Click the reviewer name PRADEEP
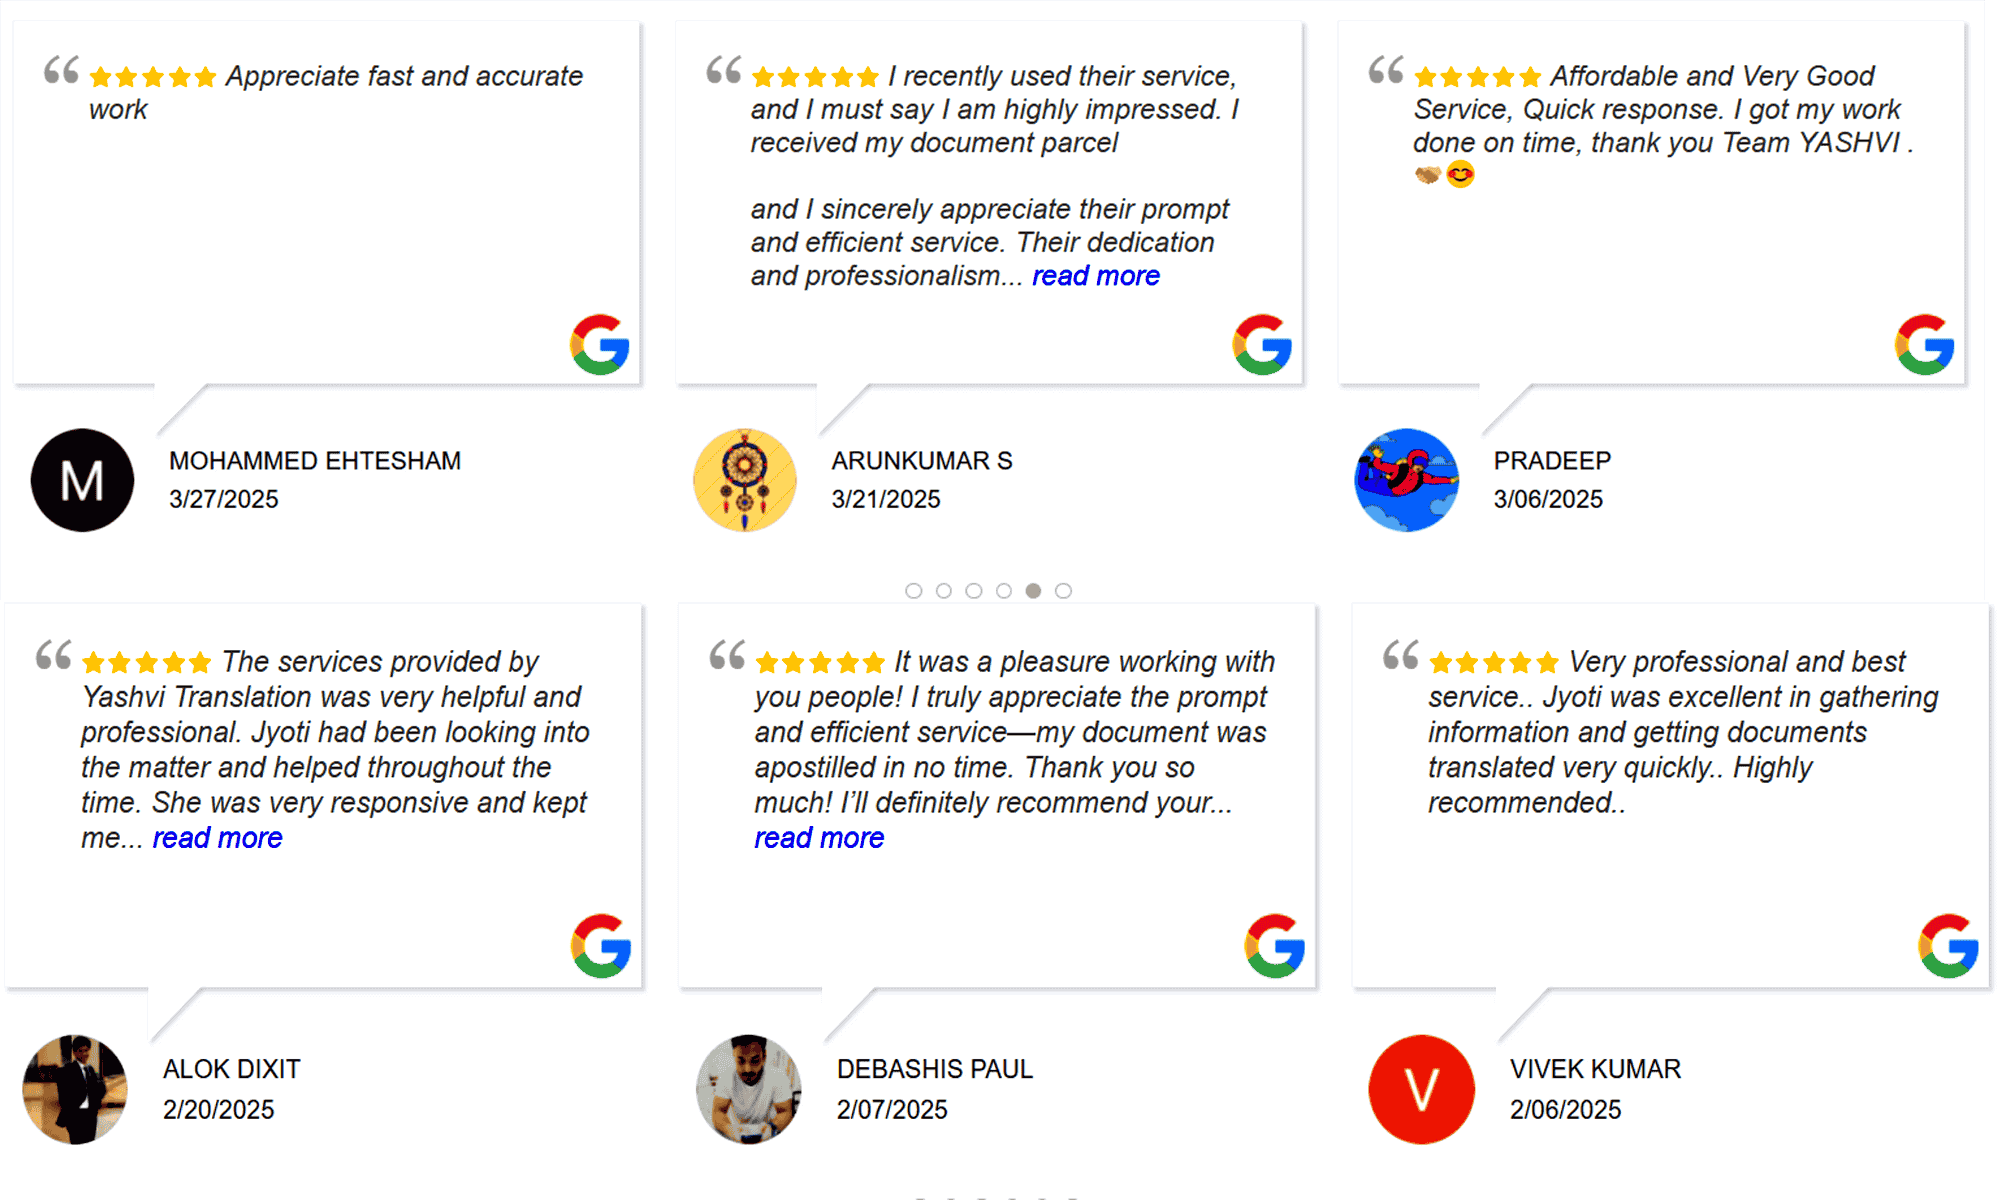This screenshot has width=2000, height=1200. pos(1552,461)
